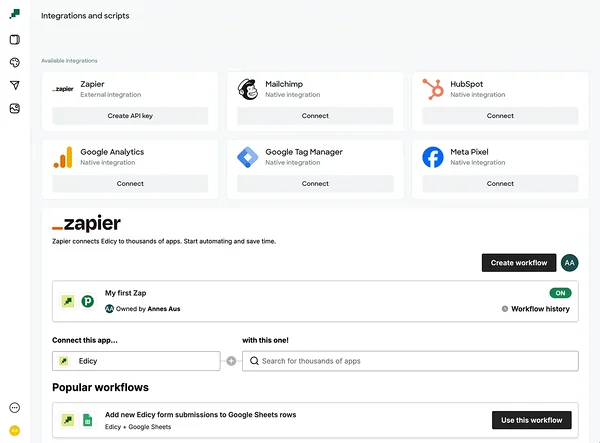Click the AA account avatar beside Create workflow
Viewport: 600px width, 443px height.
pyautogui.click(x=569, y=263)
